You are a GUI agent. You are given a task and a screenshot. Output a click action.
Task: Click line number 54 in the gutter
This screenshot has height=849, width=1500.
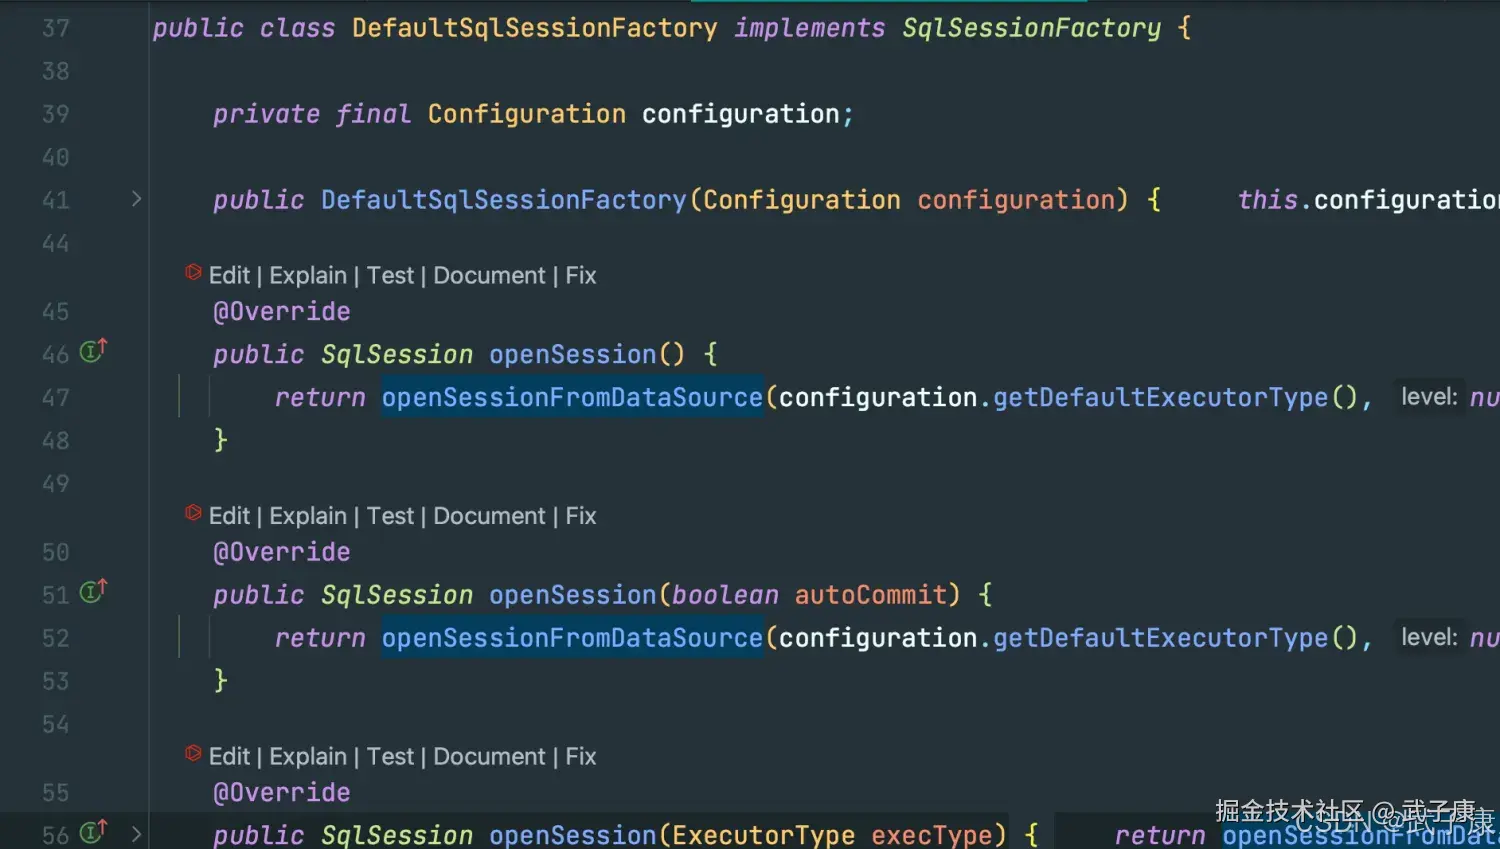pyautogui.click(x=56, y=724)
